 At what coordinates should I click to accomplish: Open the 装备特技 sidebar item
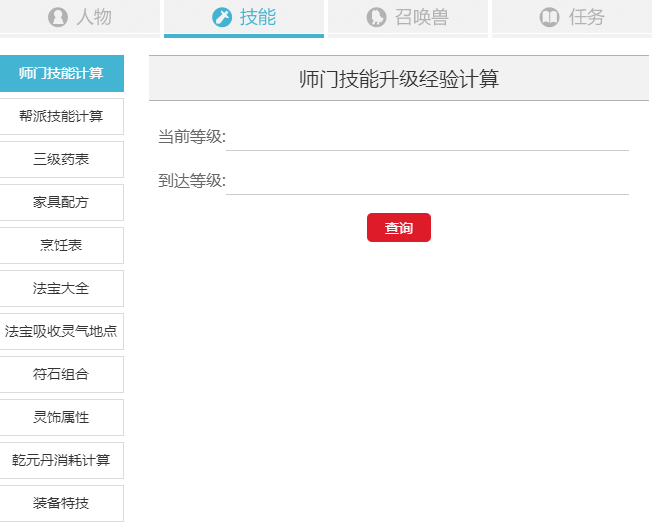pyautogui.click(x=62, y=503)
